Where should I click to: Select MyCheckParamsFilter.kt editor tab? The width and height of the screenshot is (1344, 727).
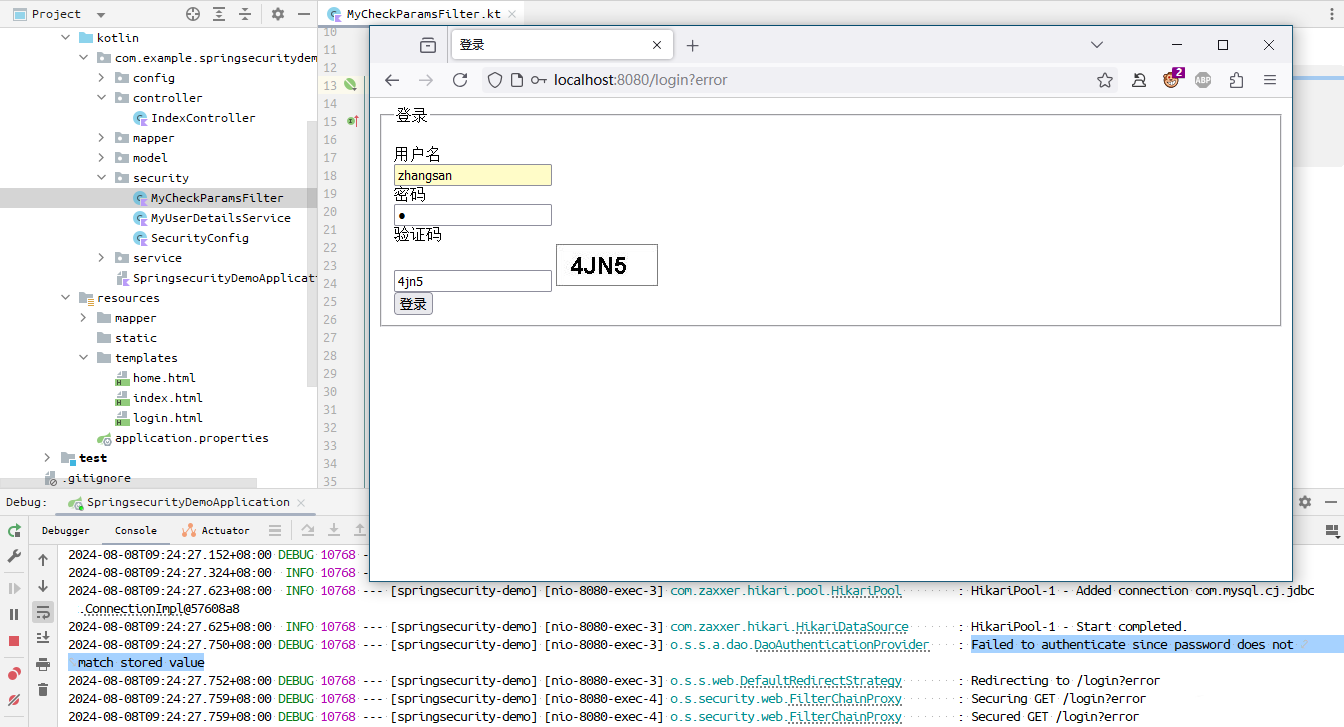coord(423,14)
